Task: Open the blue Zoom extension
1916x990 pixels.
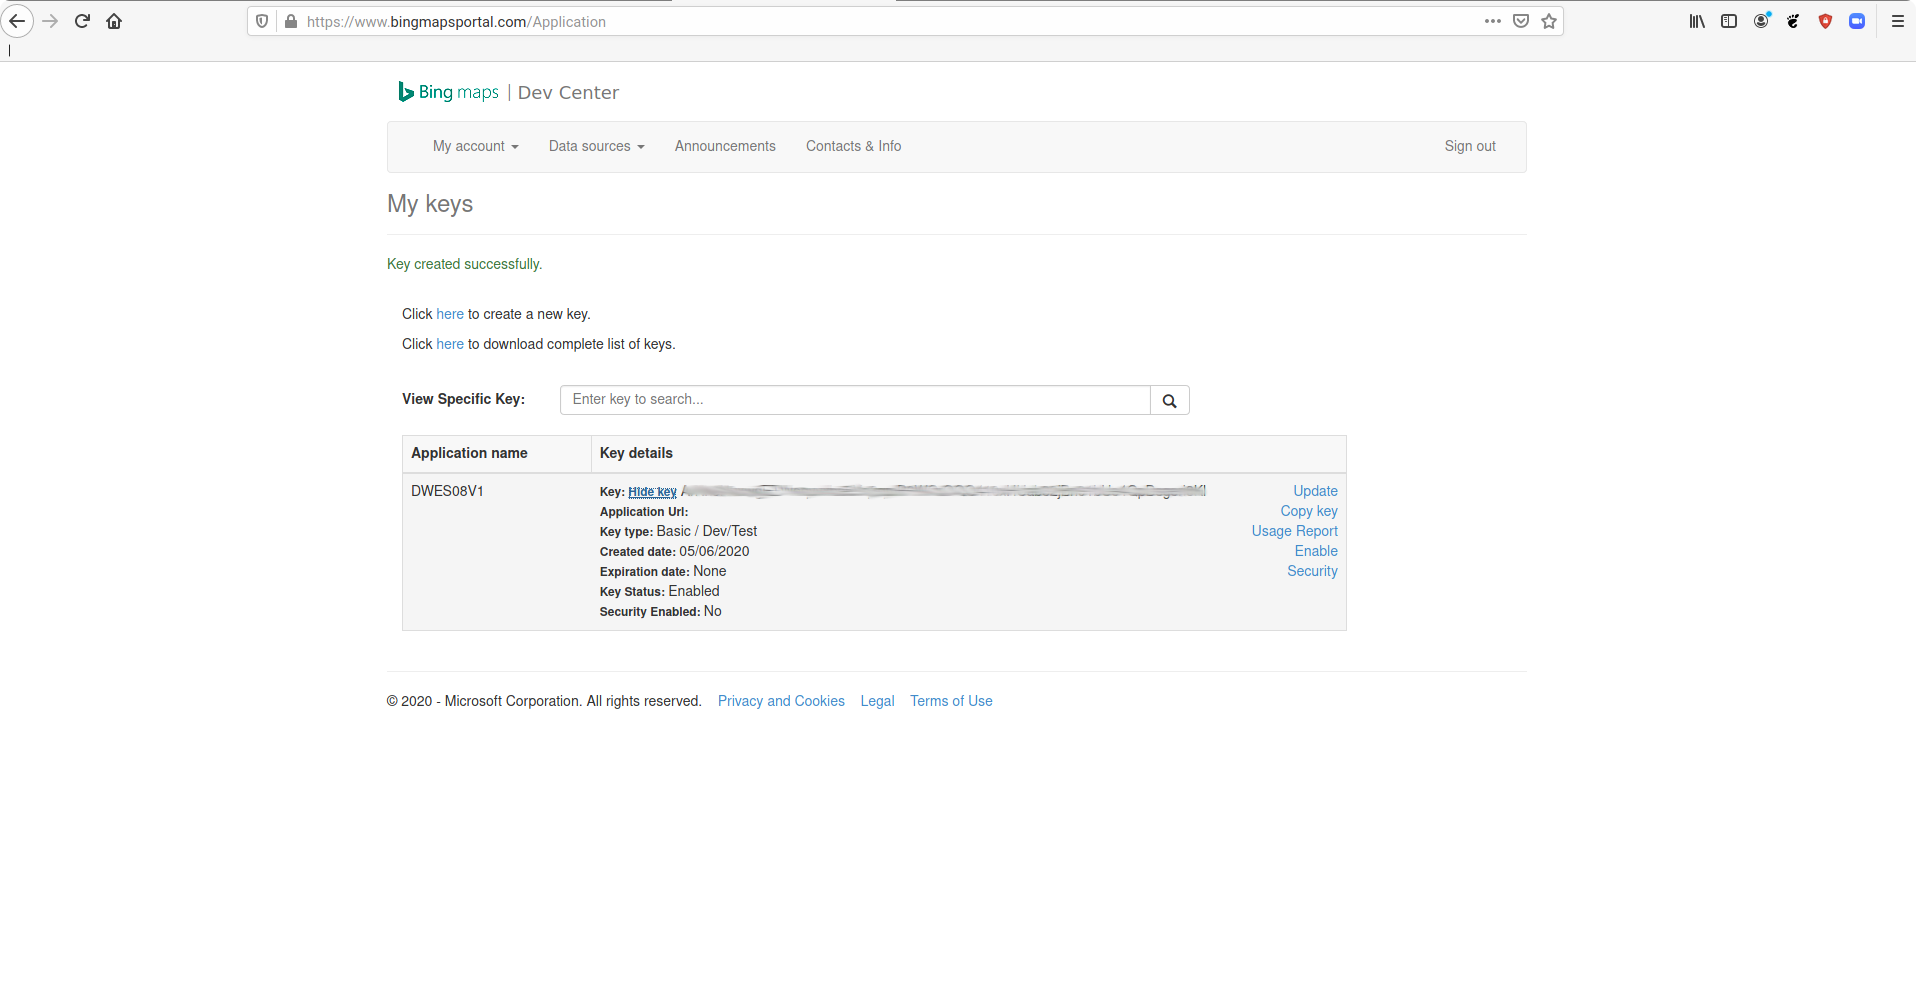Action: pyautogui.click(x=1857, y=21)
